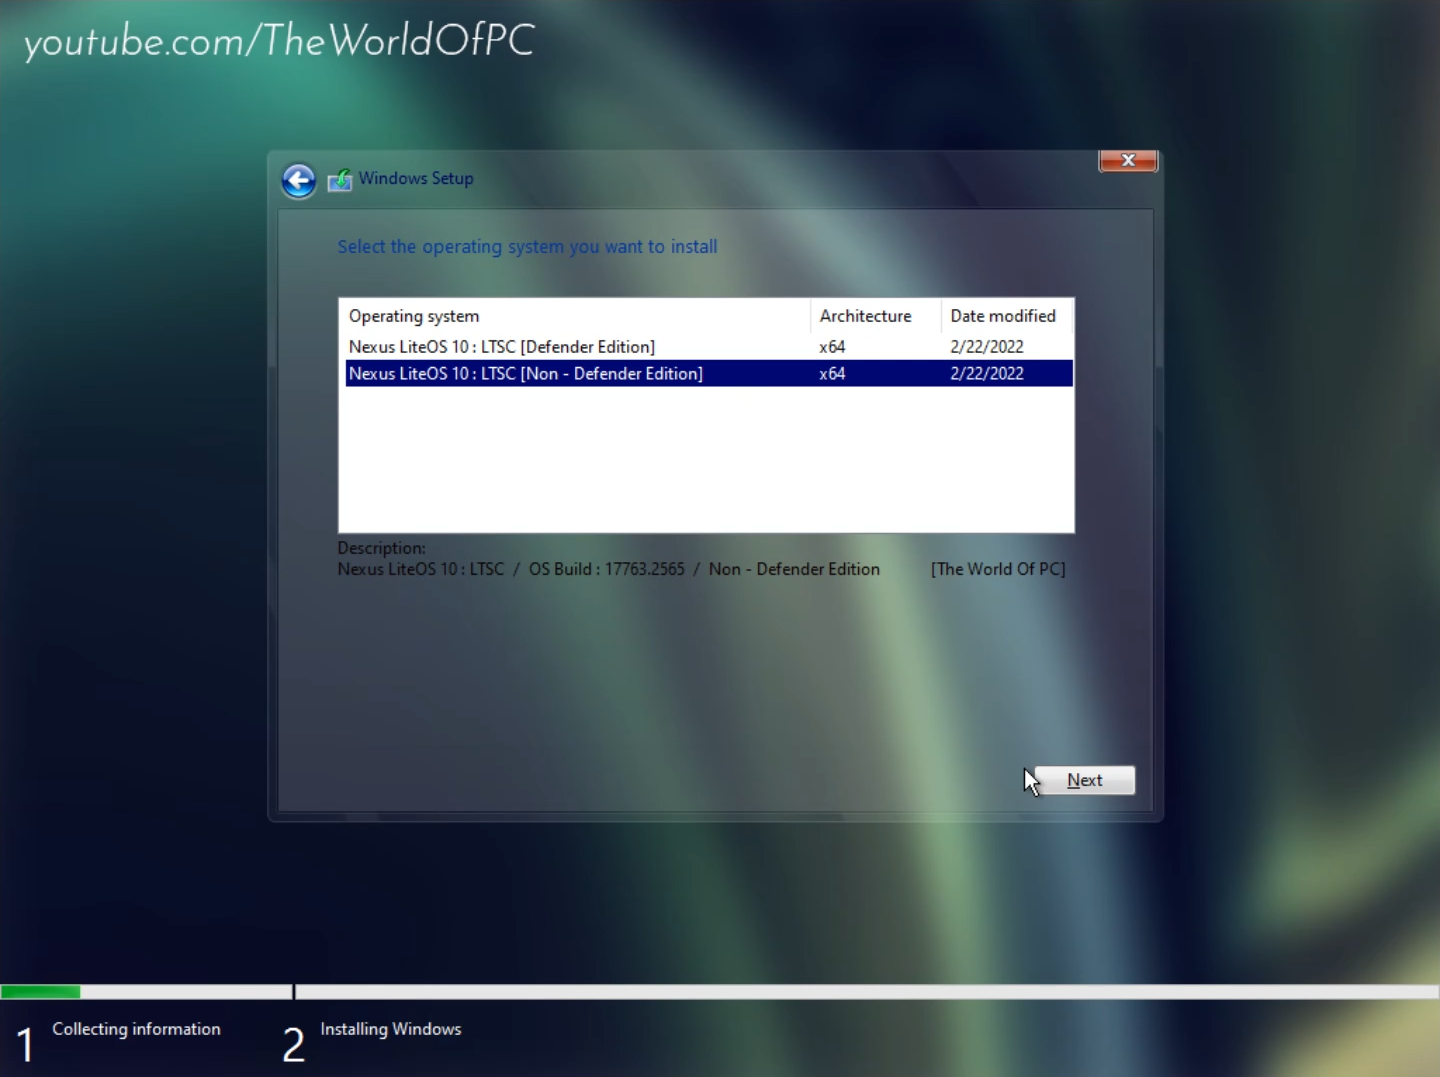1440x1077 pixels.
Task: Select the Non - Defender Edition row
Action: (x=709, y=373)
